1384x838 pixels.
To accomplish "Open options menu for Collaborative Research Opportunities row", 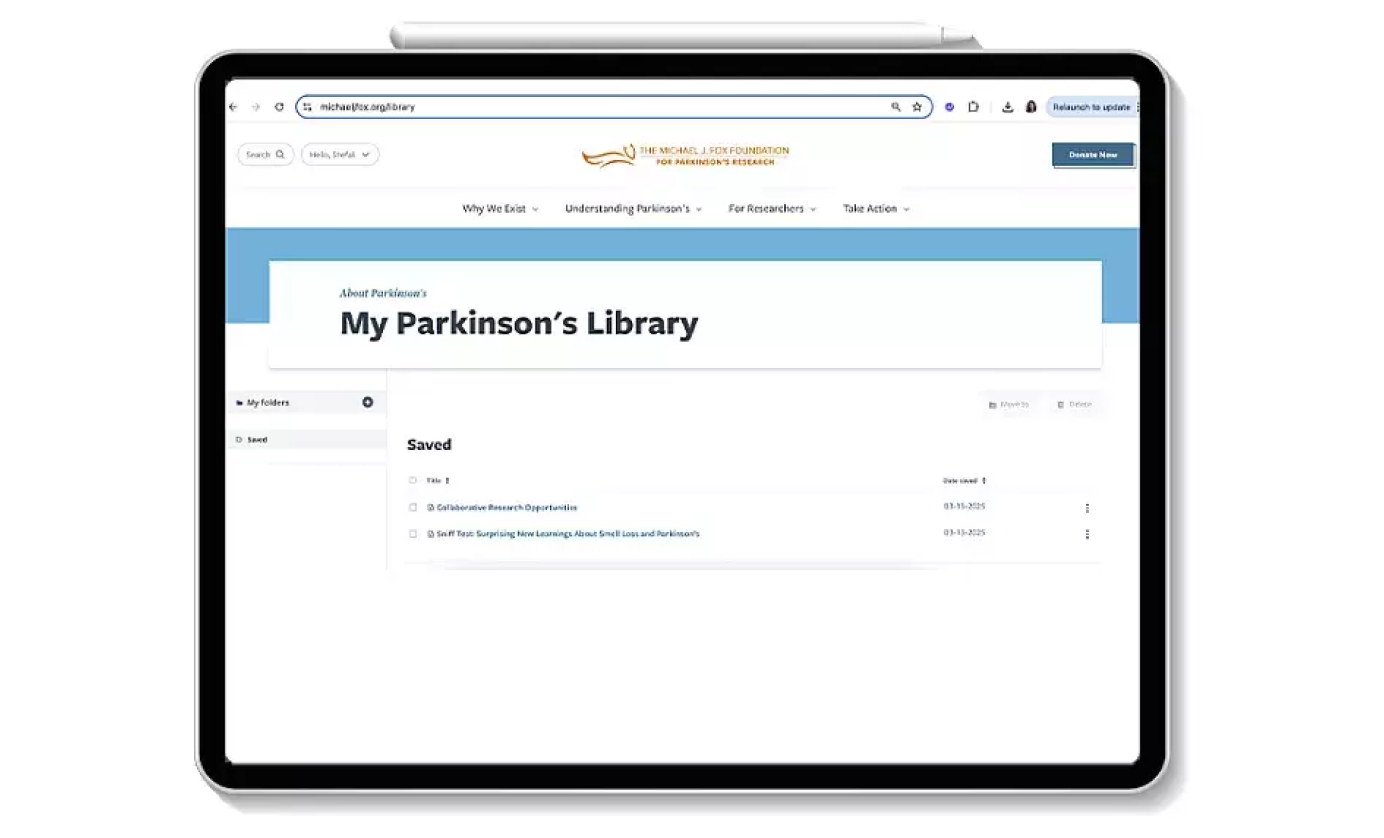I will pyautogui.click(x=1087, y=508).
